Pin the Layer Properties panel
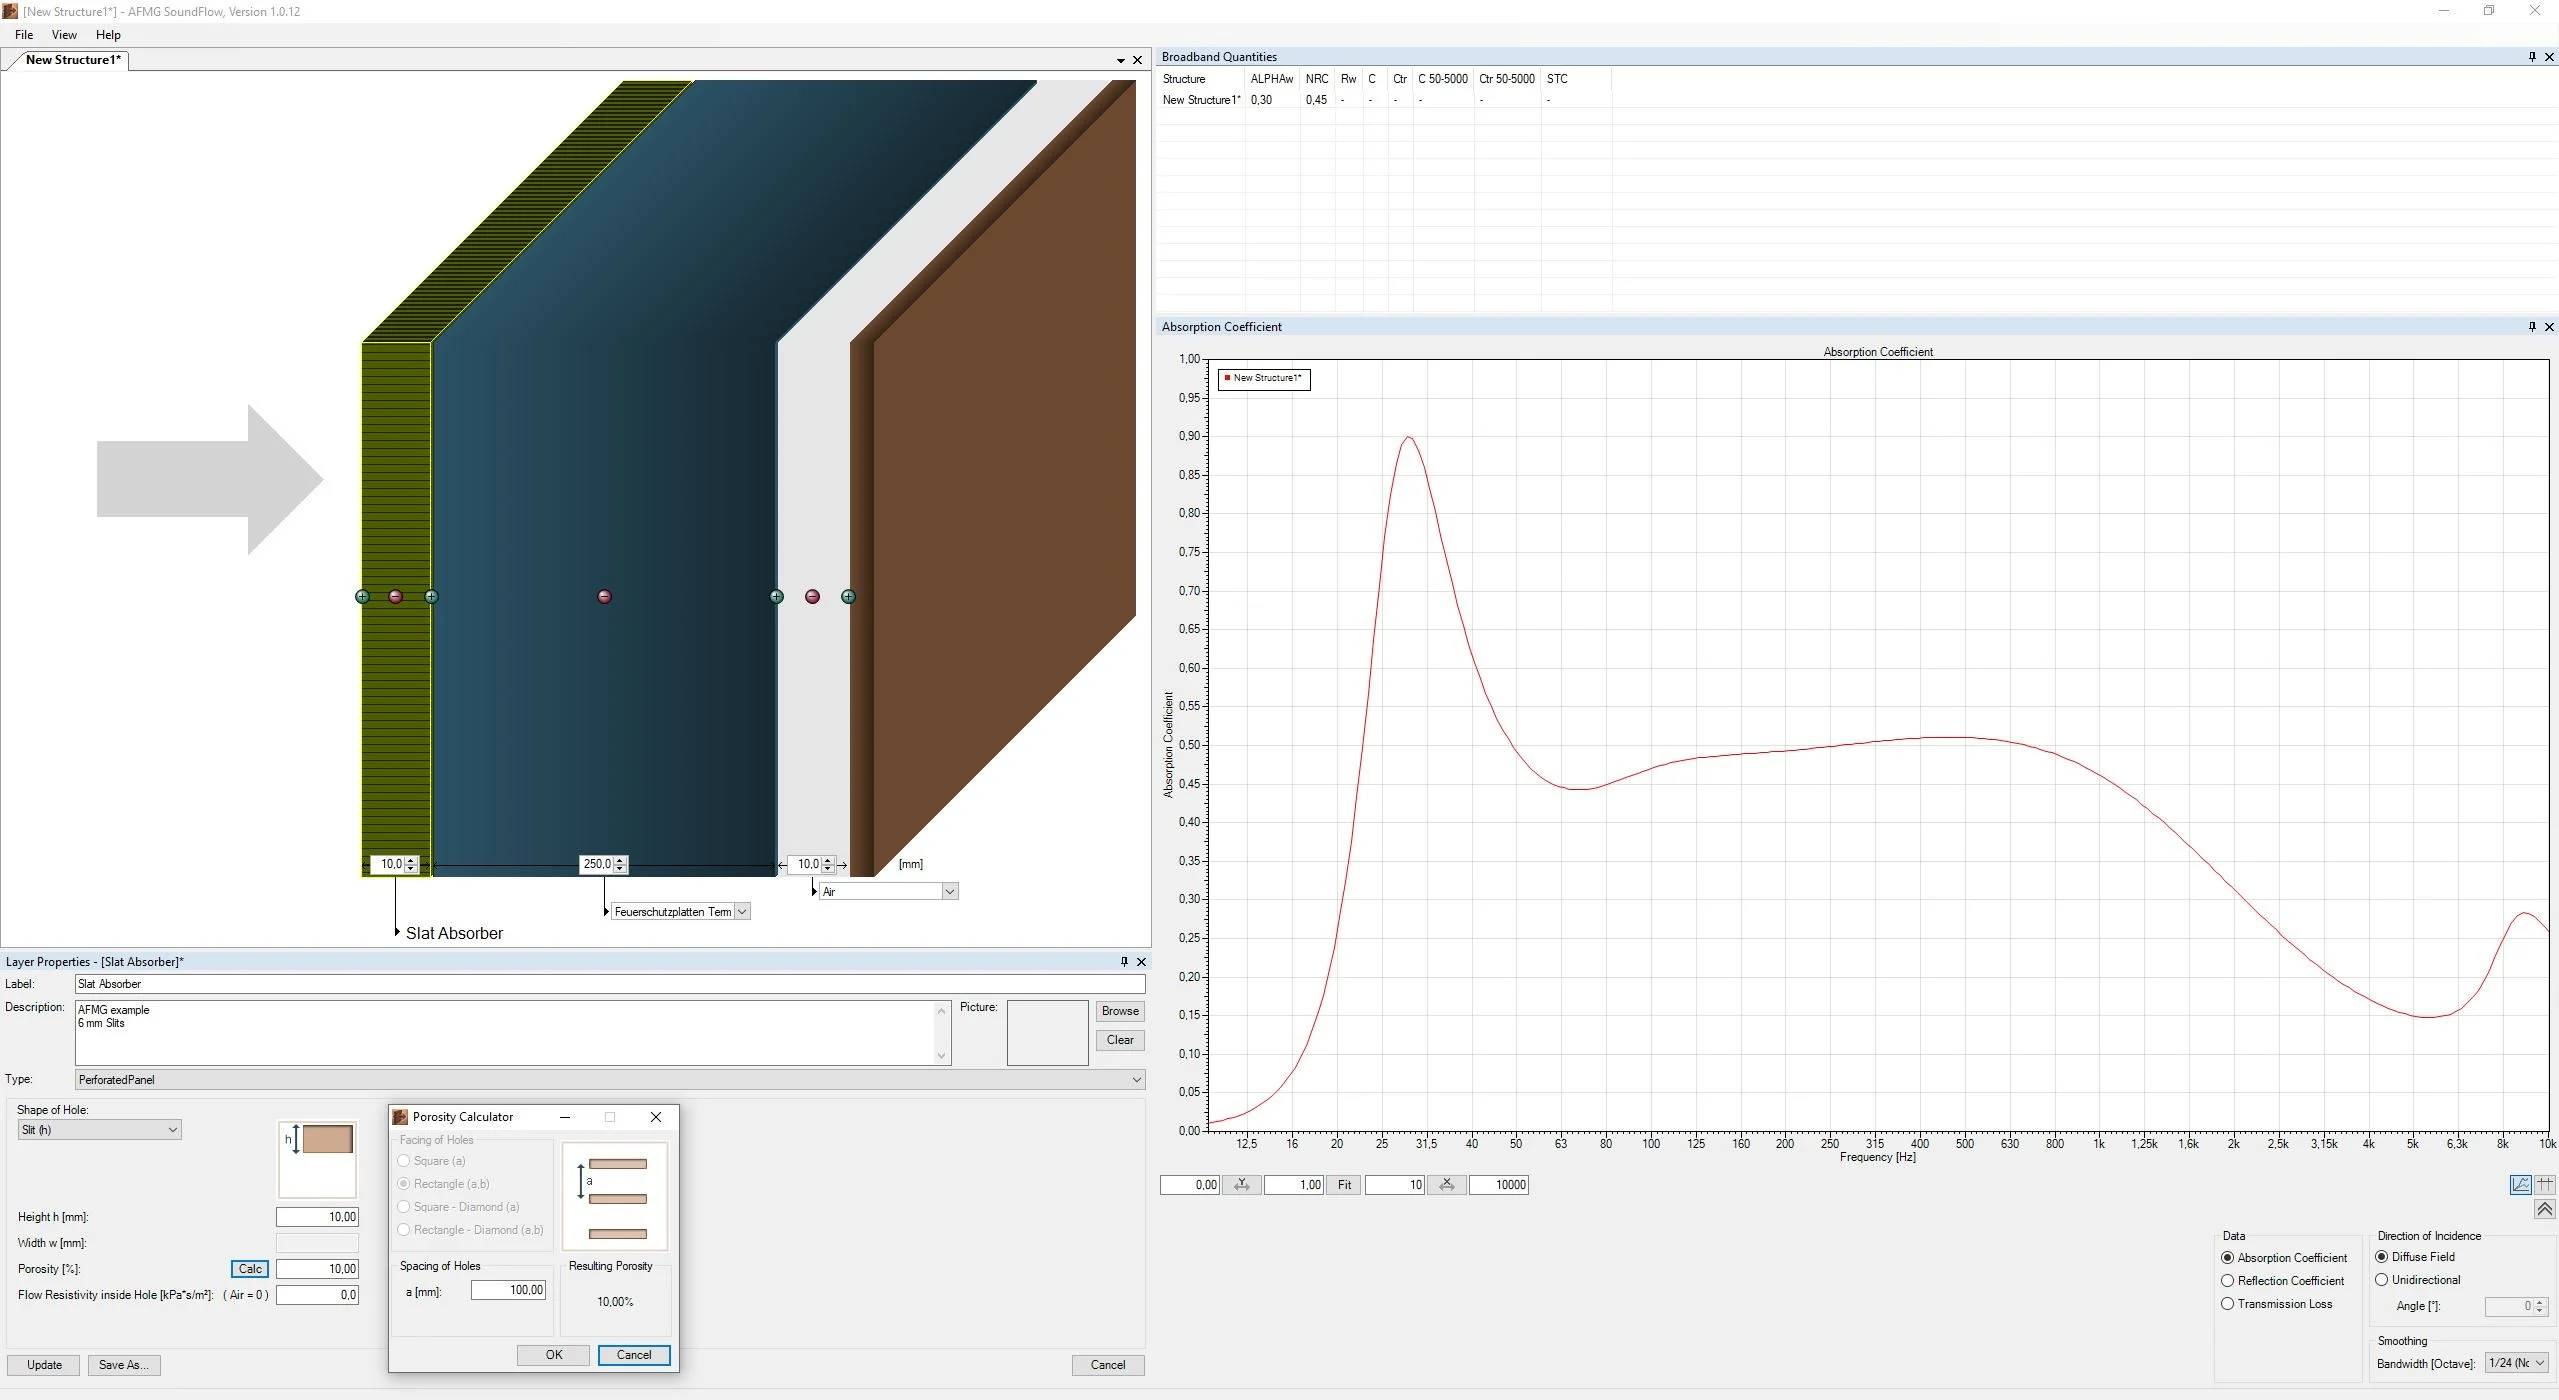The height and width of the screenshot is (1400, 2559). [x=1124, y=962]
